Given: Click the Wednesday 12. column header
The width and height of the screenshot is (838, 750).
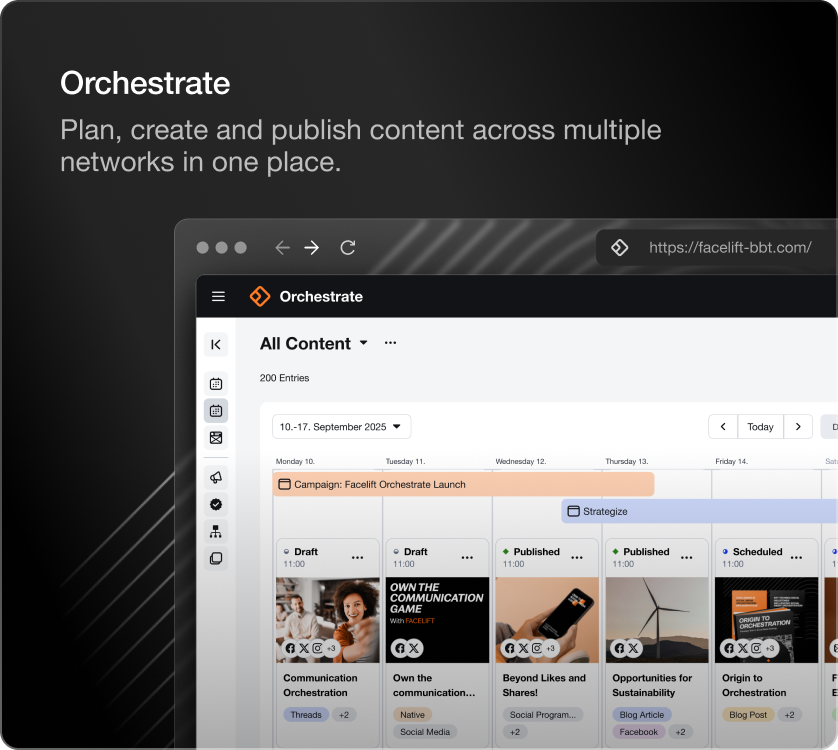Looking at the screenshot, I should coord(521,461).
